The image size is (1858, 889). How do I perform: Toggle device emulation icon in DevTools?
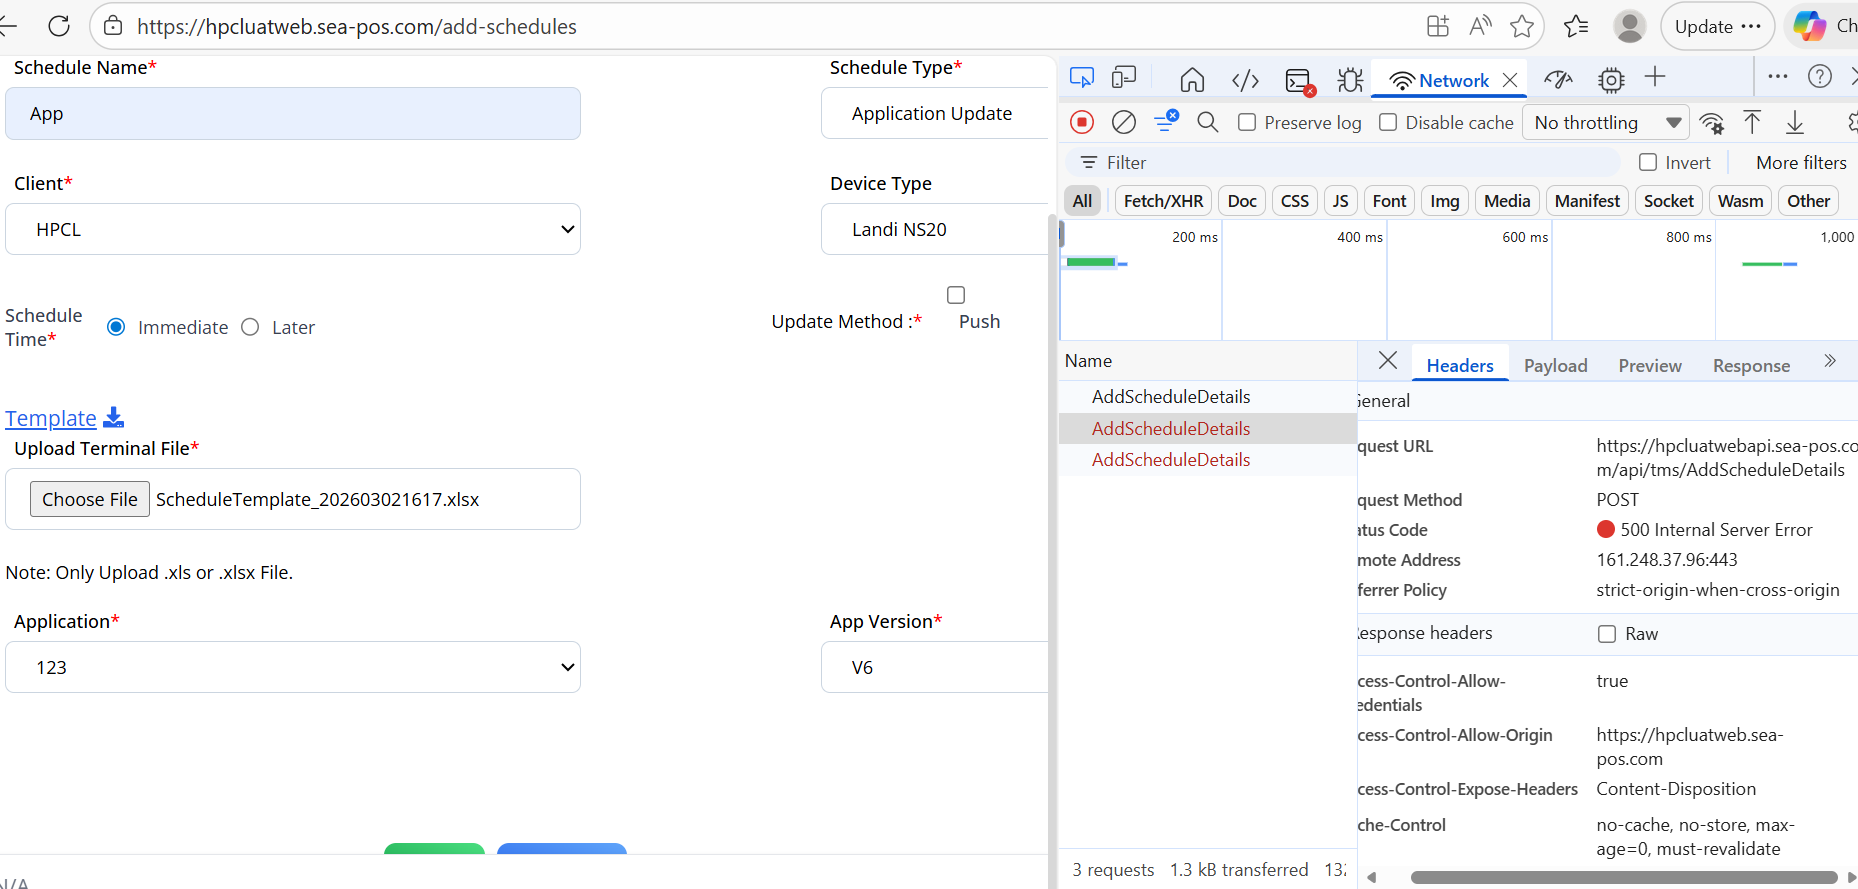1124,78
